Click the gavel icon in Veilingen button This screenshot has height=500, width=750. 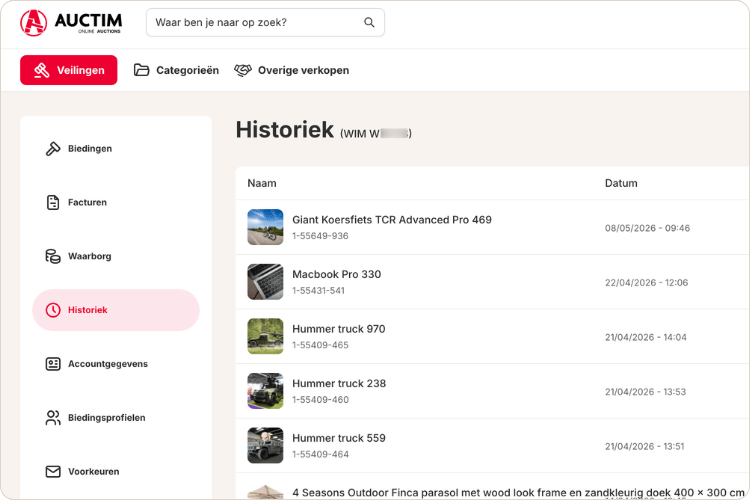[x=41, y=70]
